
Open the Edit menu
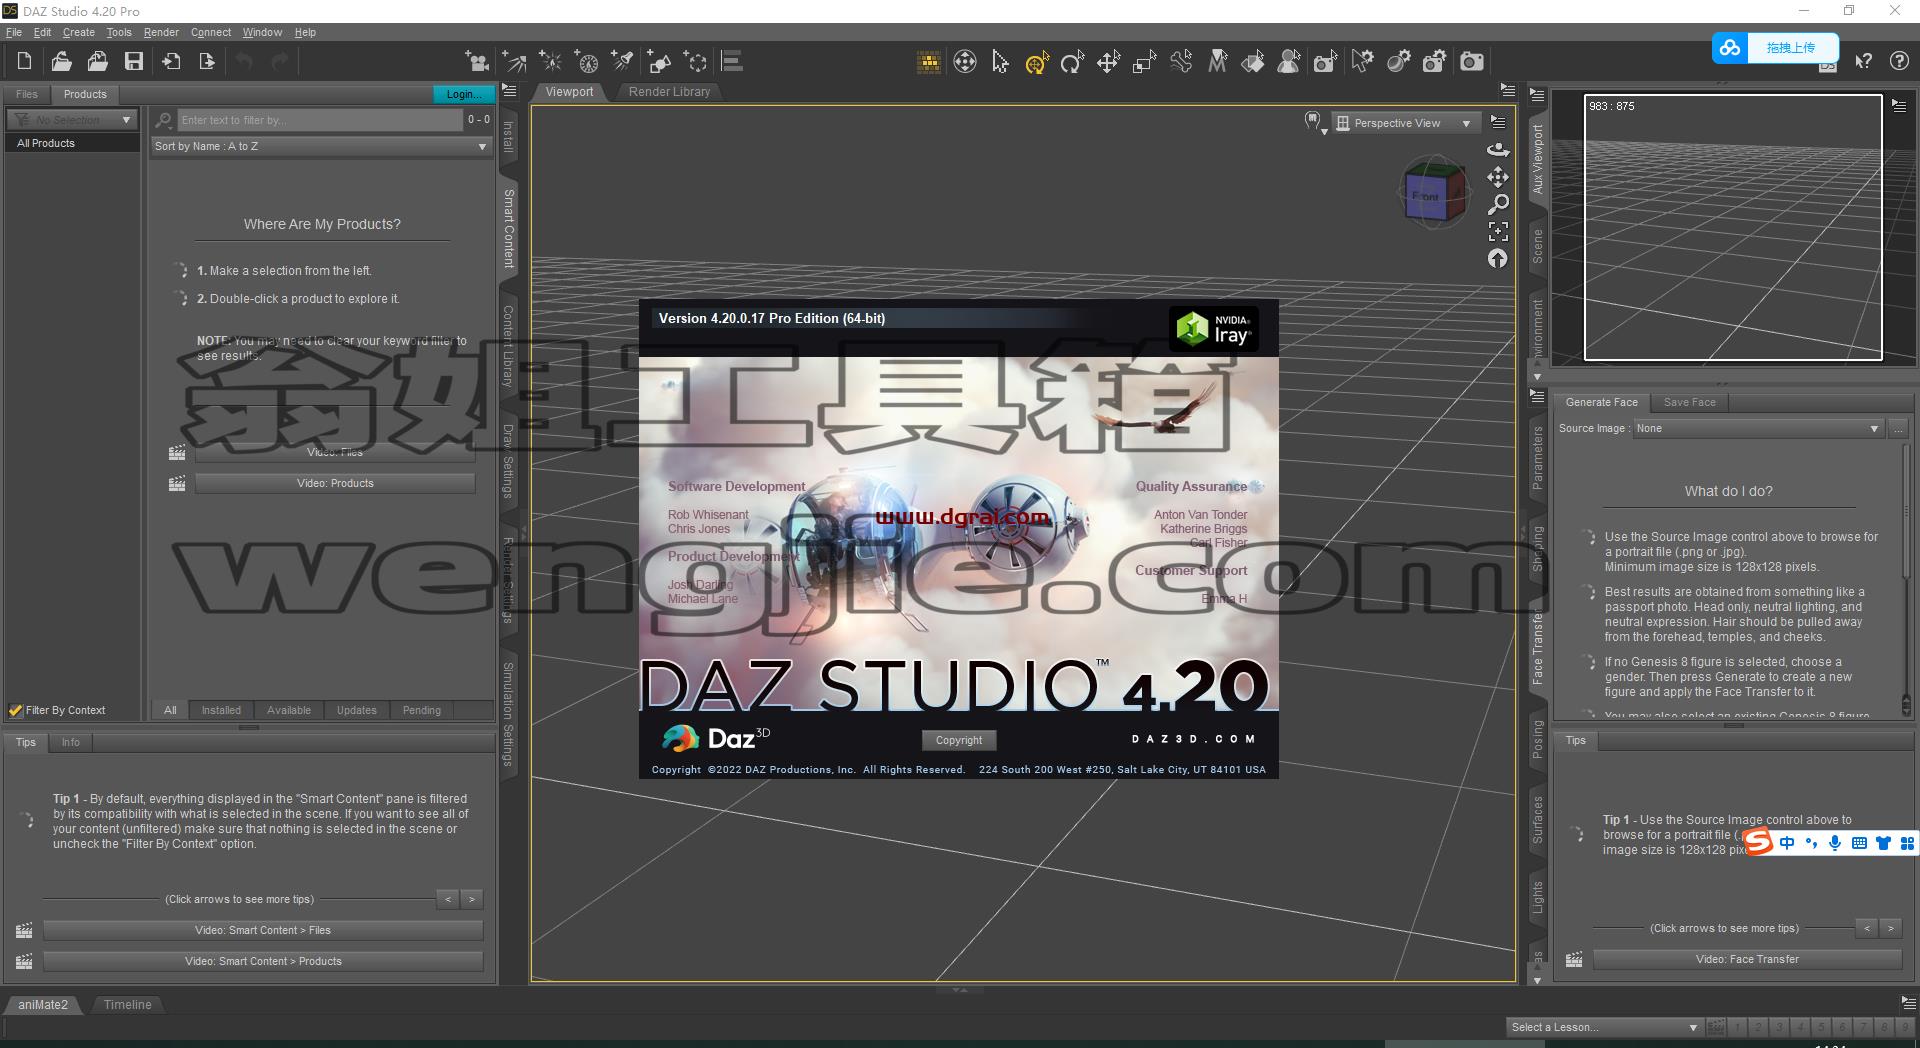[42, 32]
